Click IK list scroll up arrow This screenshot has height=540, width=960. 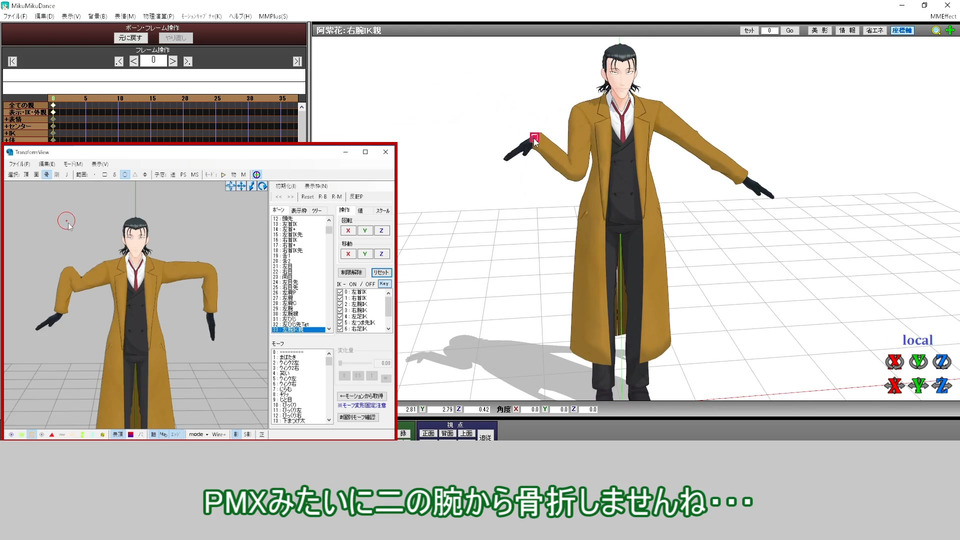click(x=388, y=293)
